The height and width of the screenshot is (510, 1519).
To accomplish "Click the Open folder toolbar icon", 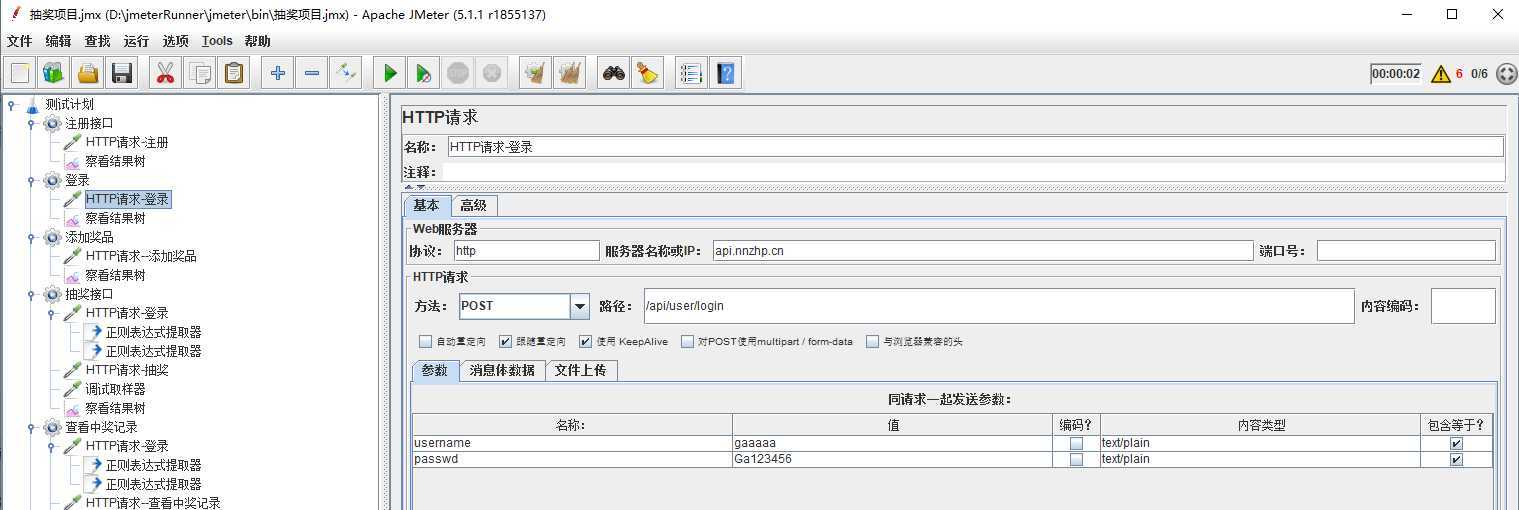I will (x=88, y=73).
